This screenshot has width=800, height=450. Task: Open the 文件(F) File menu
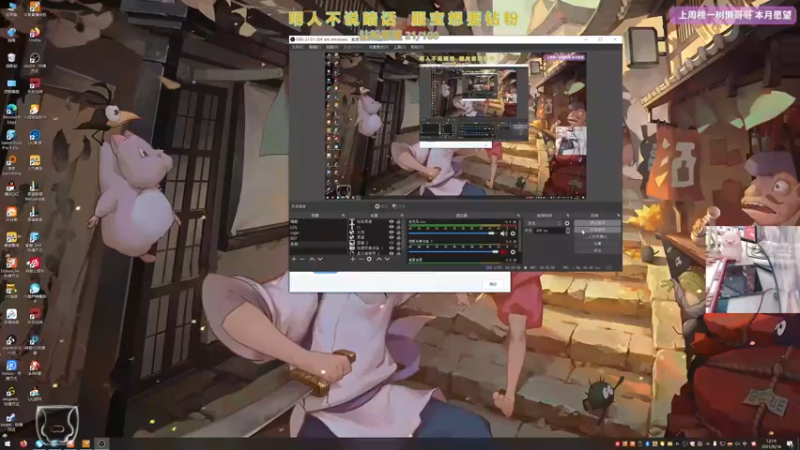(x=298, y=47)
